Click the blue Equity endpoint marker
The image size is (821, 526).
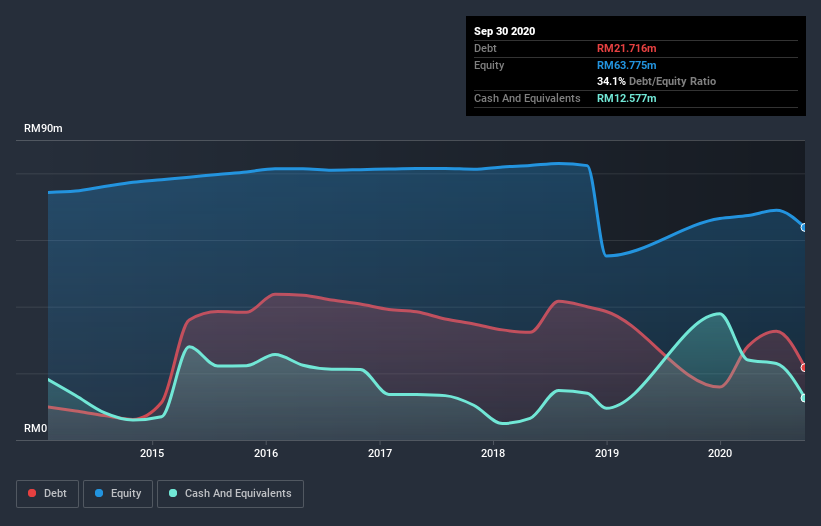pyautogui.click(x=804, y=228)
